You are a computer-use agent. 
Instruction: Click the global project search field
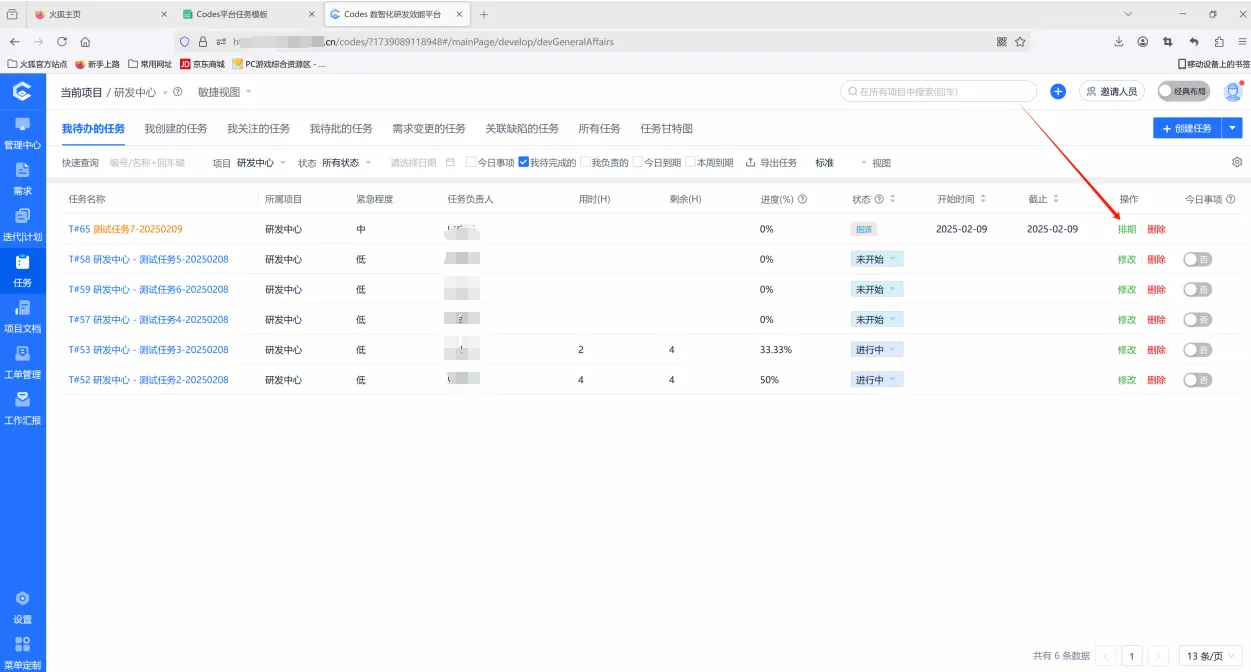click(938, 91)
